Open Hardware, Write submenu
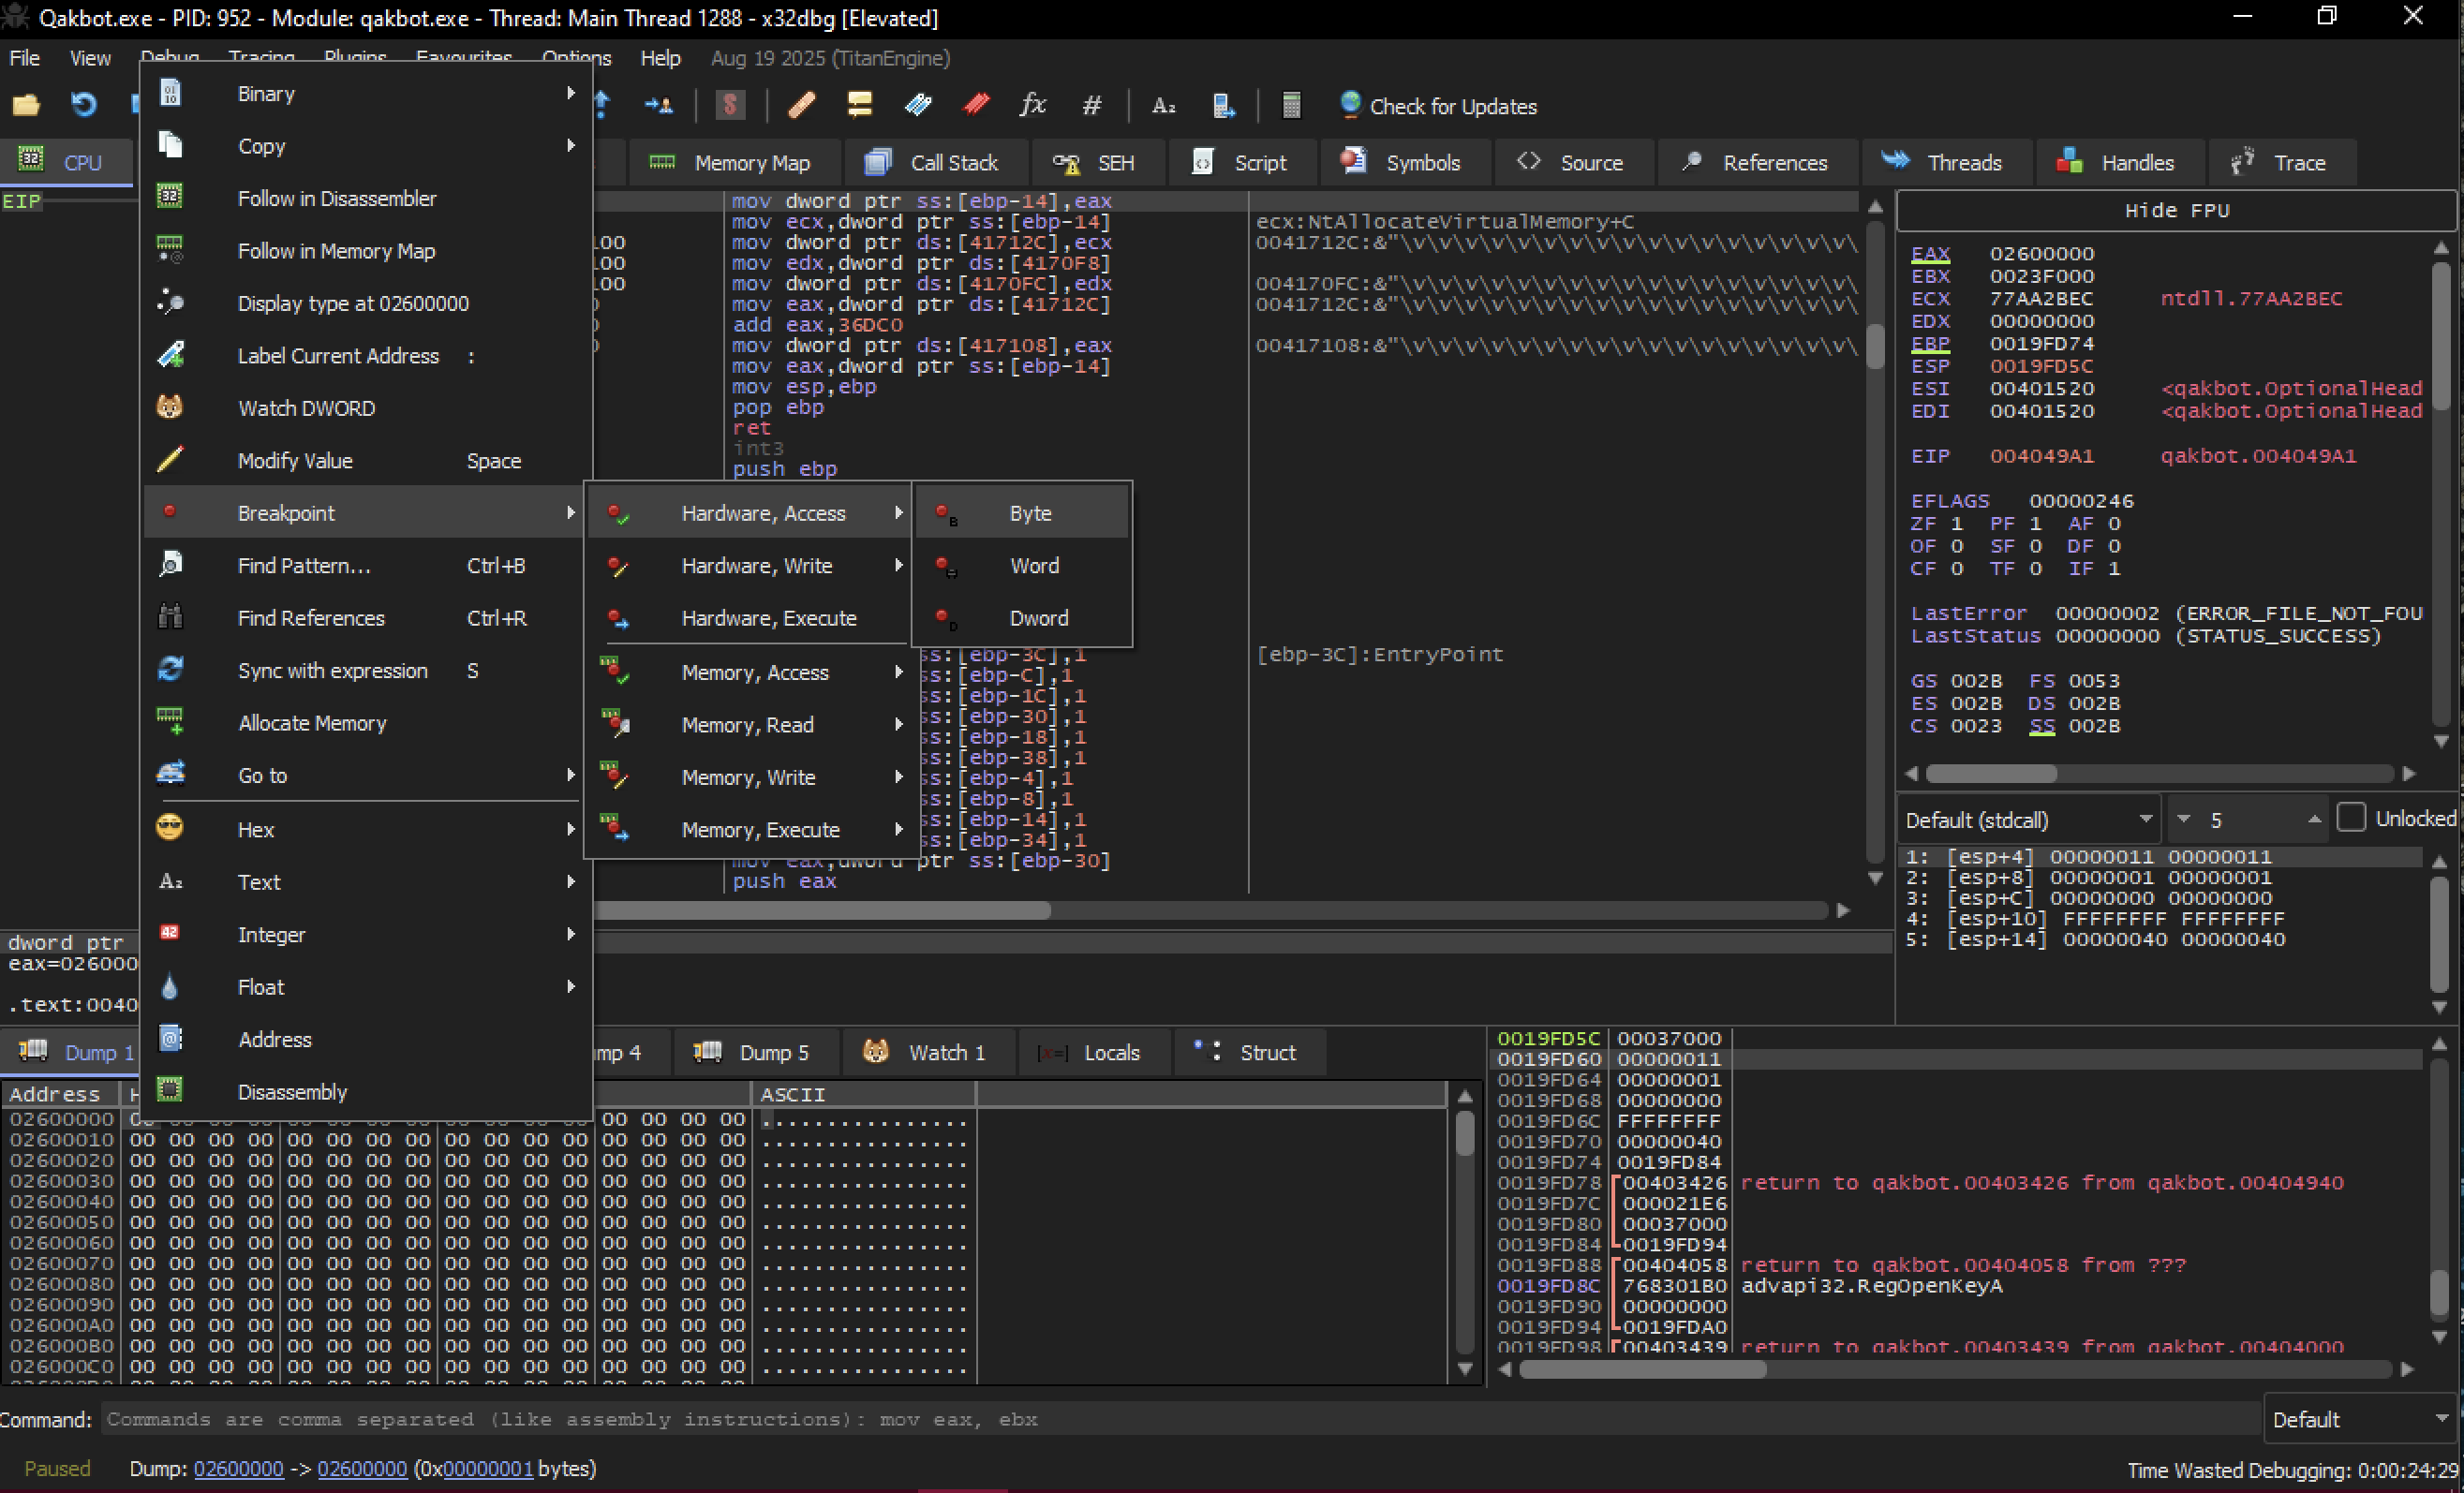The height and width of the screenshot is (1493, 2464). point(748,566)
